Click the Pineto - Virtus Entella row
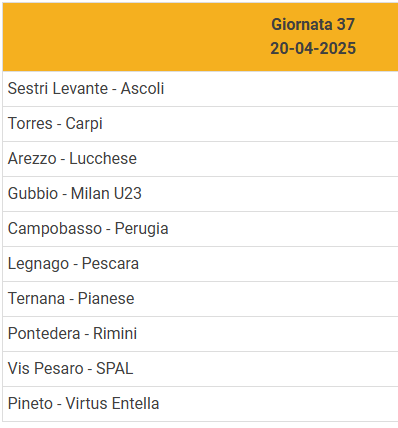The image size is (398, 428). [200, 404]
